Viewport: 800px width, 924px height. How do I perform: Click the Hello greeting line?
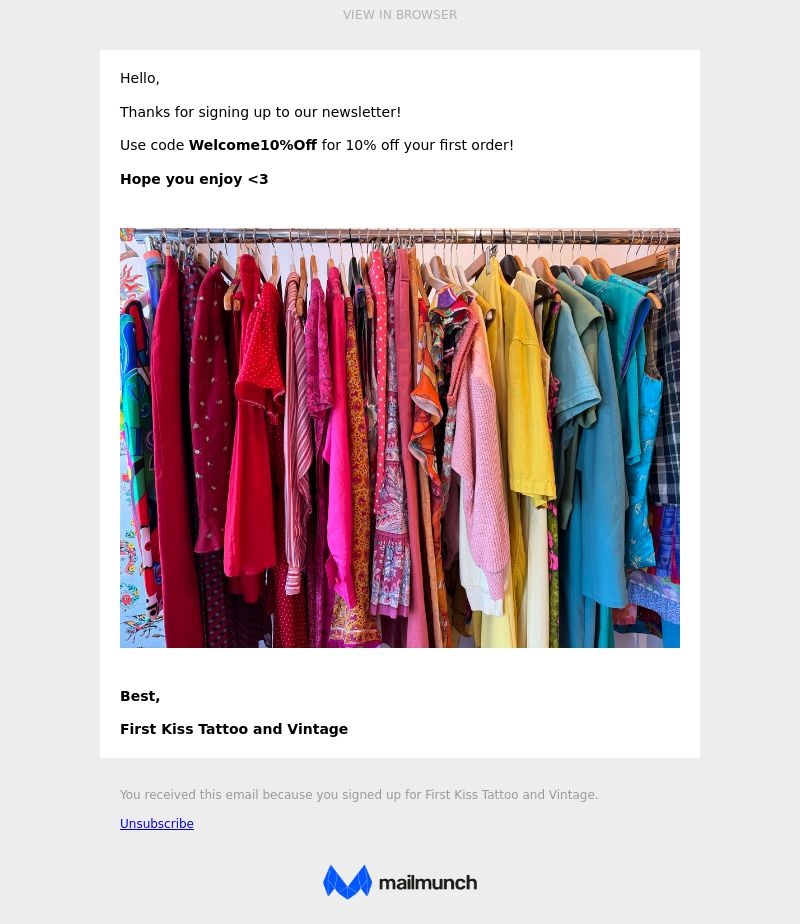[x=140, y=78]
